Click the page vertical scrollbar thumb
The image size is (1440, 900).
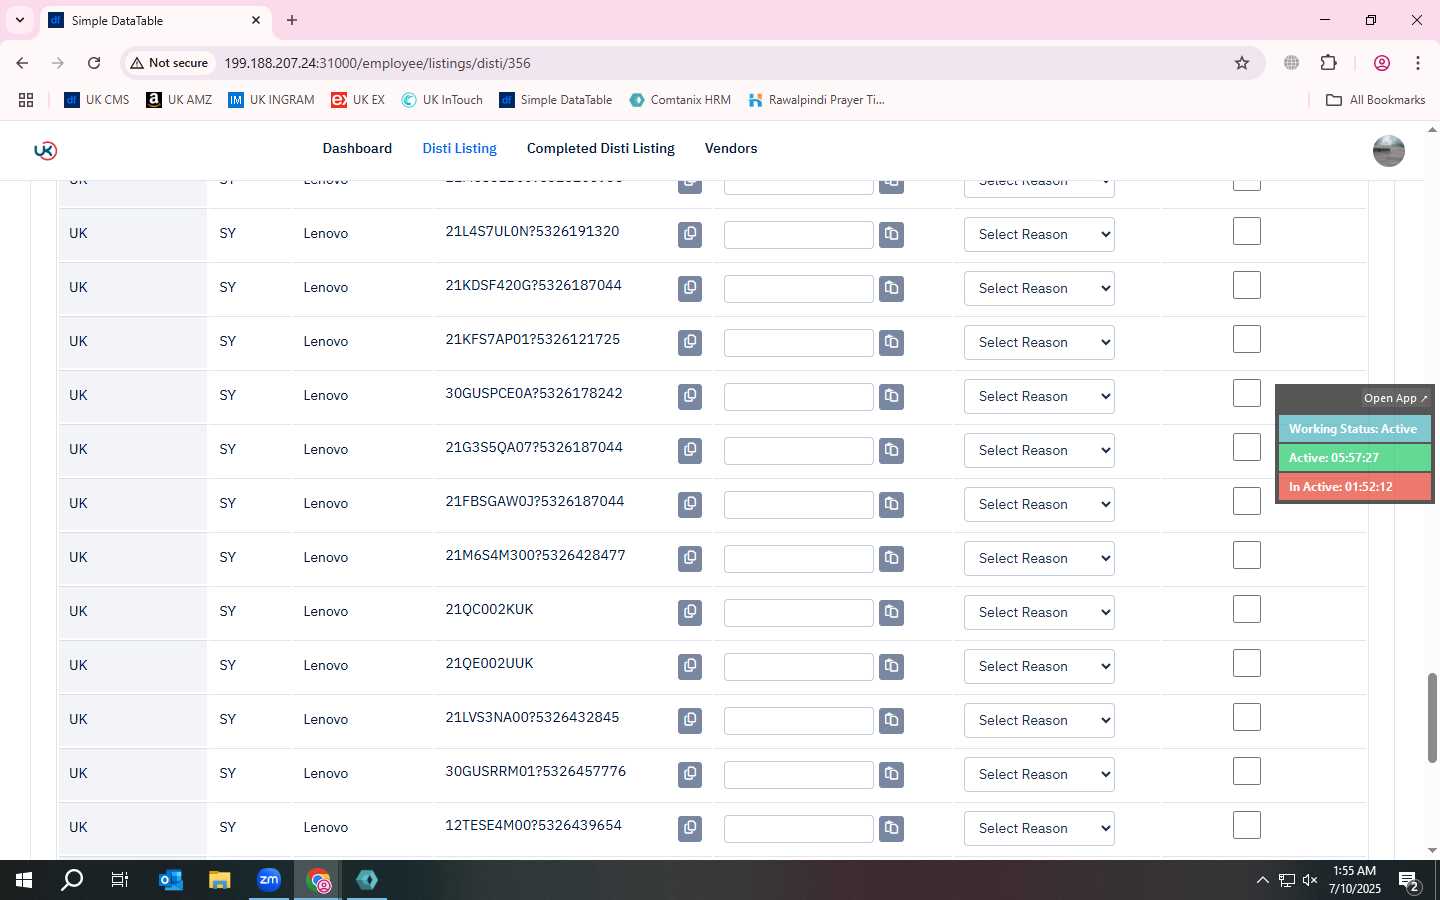click(1432, 718)
